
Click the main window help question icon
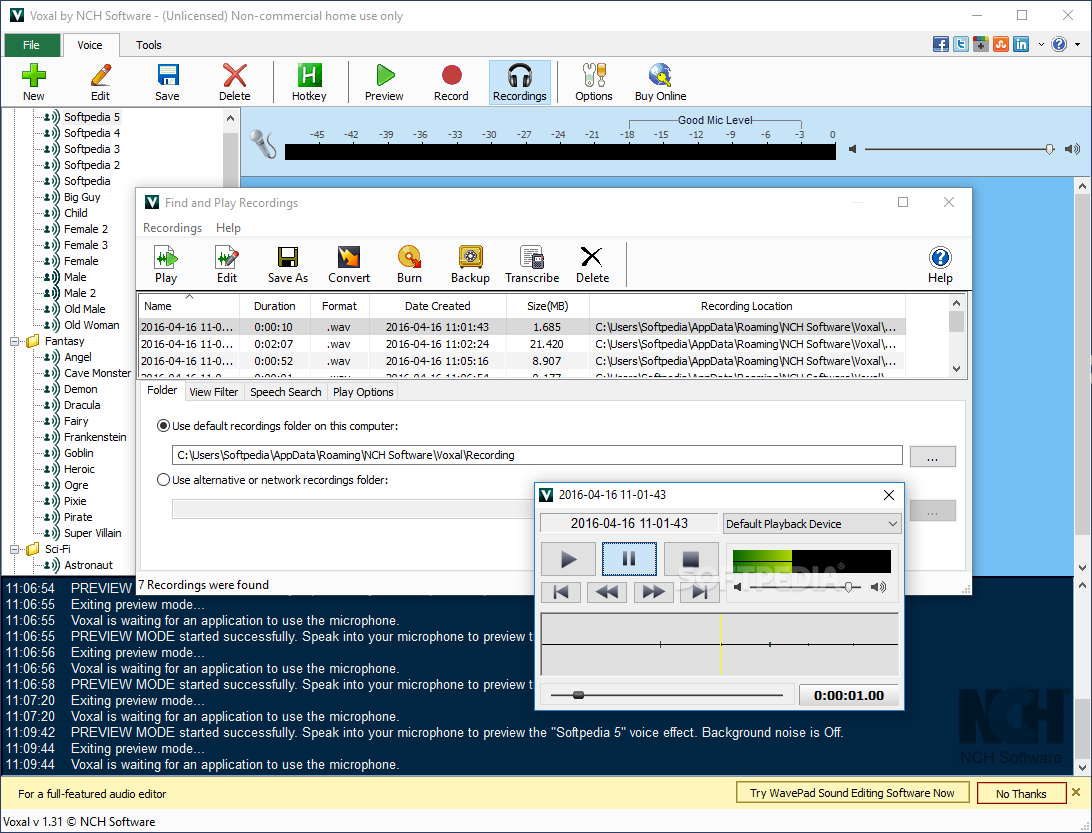coord(1059,45)
